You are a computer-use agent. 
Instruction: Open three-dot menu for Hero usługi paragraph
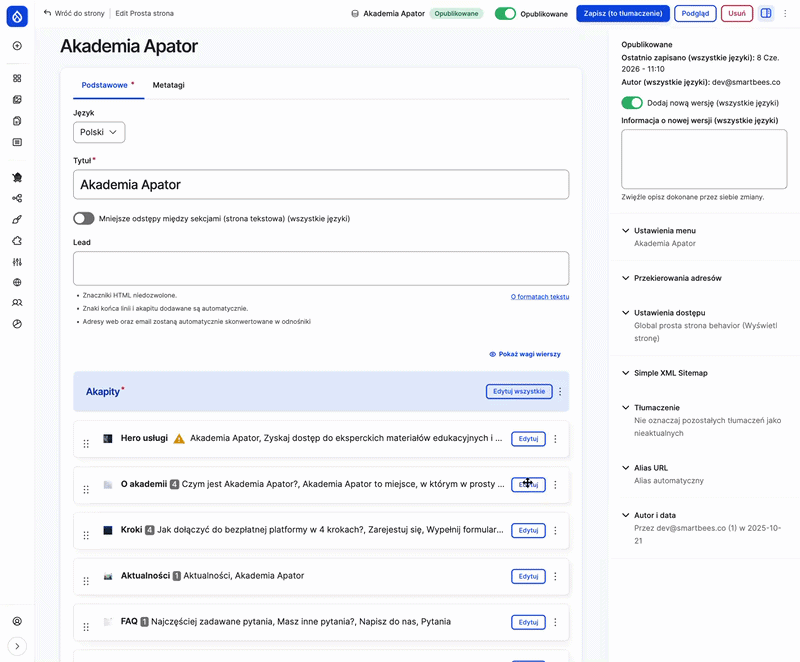click(x=555, y=439)
